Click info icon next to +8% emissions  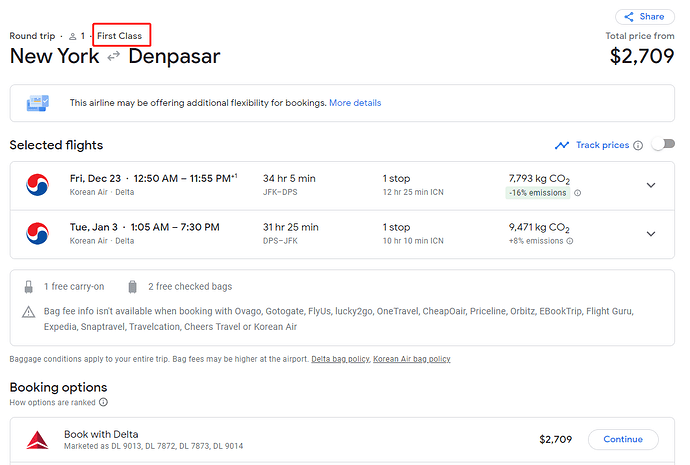pyautogui.click(x=569, y=241)
